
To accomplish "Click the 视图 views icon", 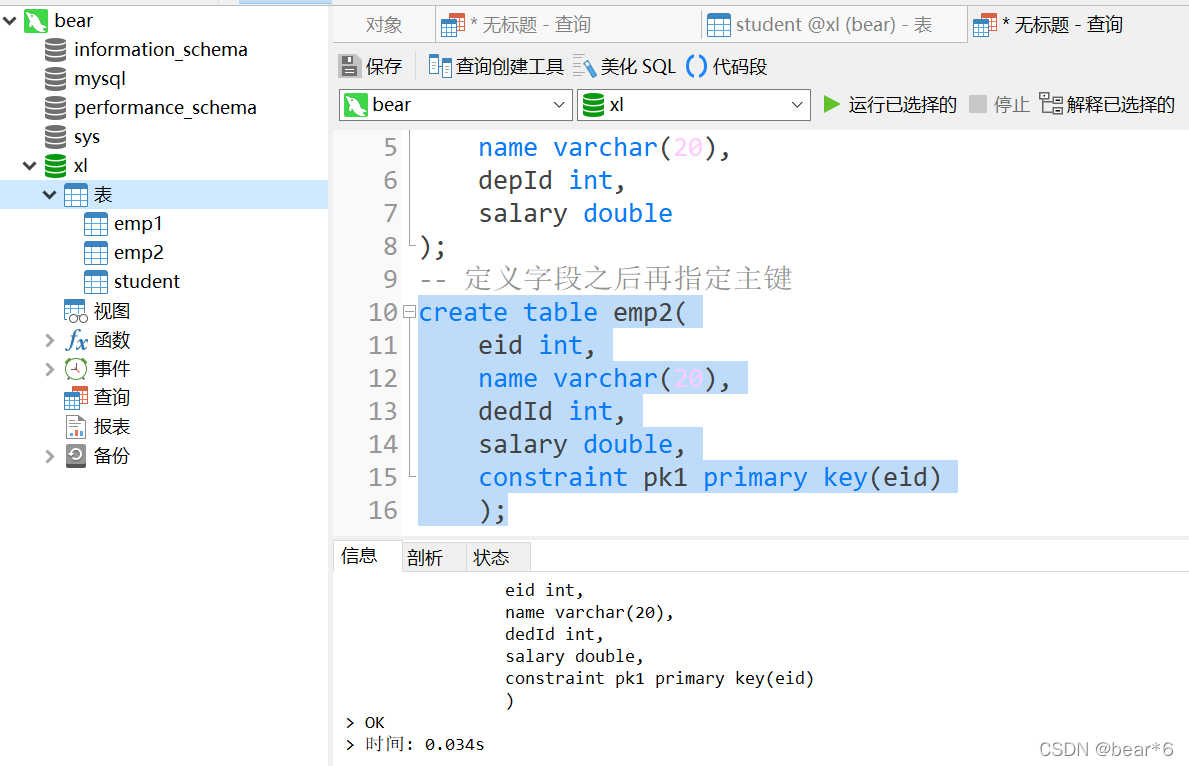I will click(76, 311).
